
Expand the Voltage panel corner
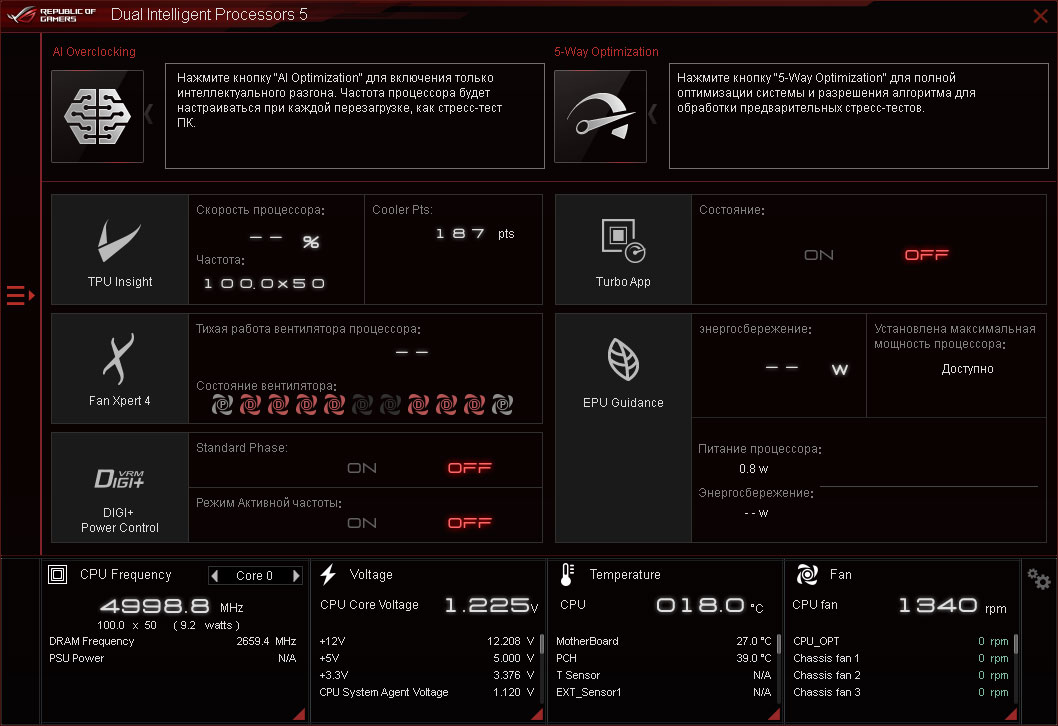[x=537, y=714]
